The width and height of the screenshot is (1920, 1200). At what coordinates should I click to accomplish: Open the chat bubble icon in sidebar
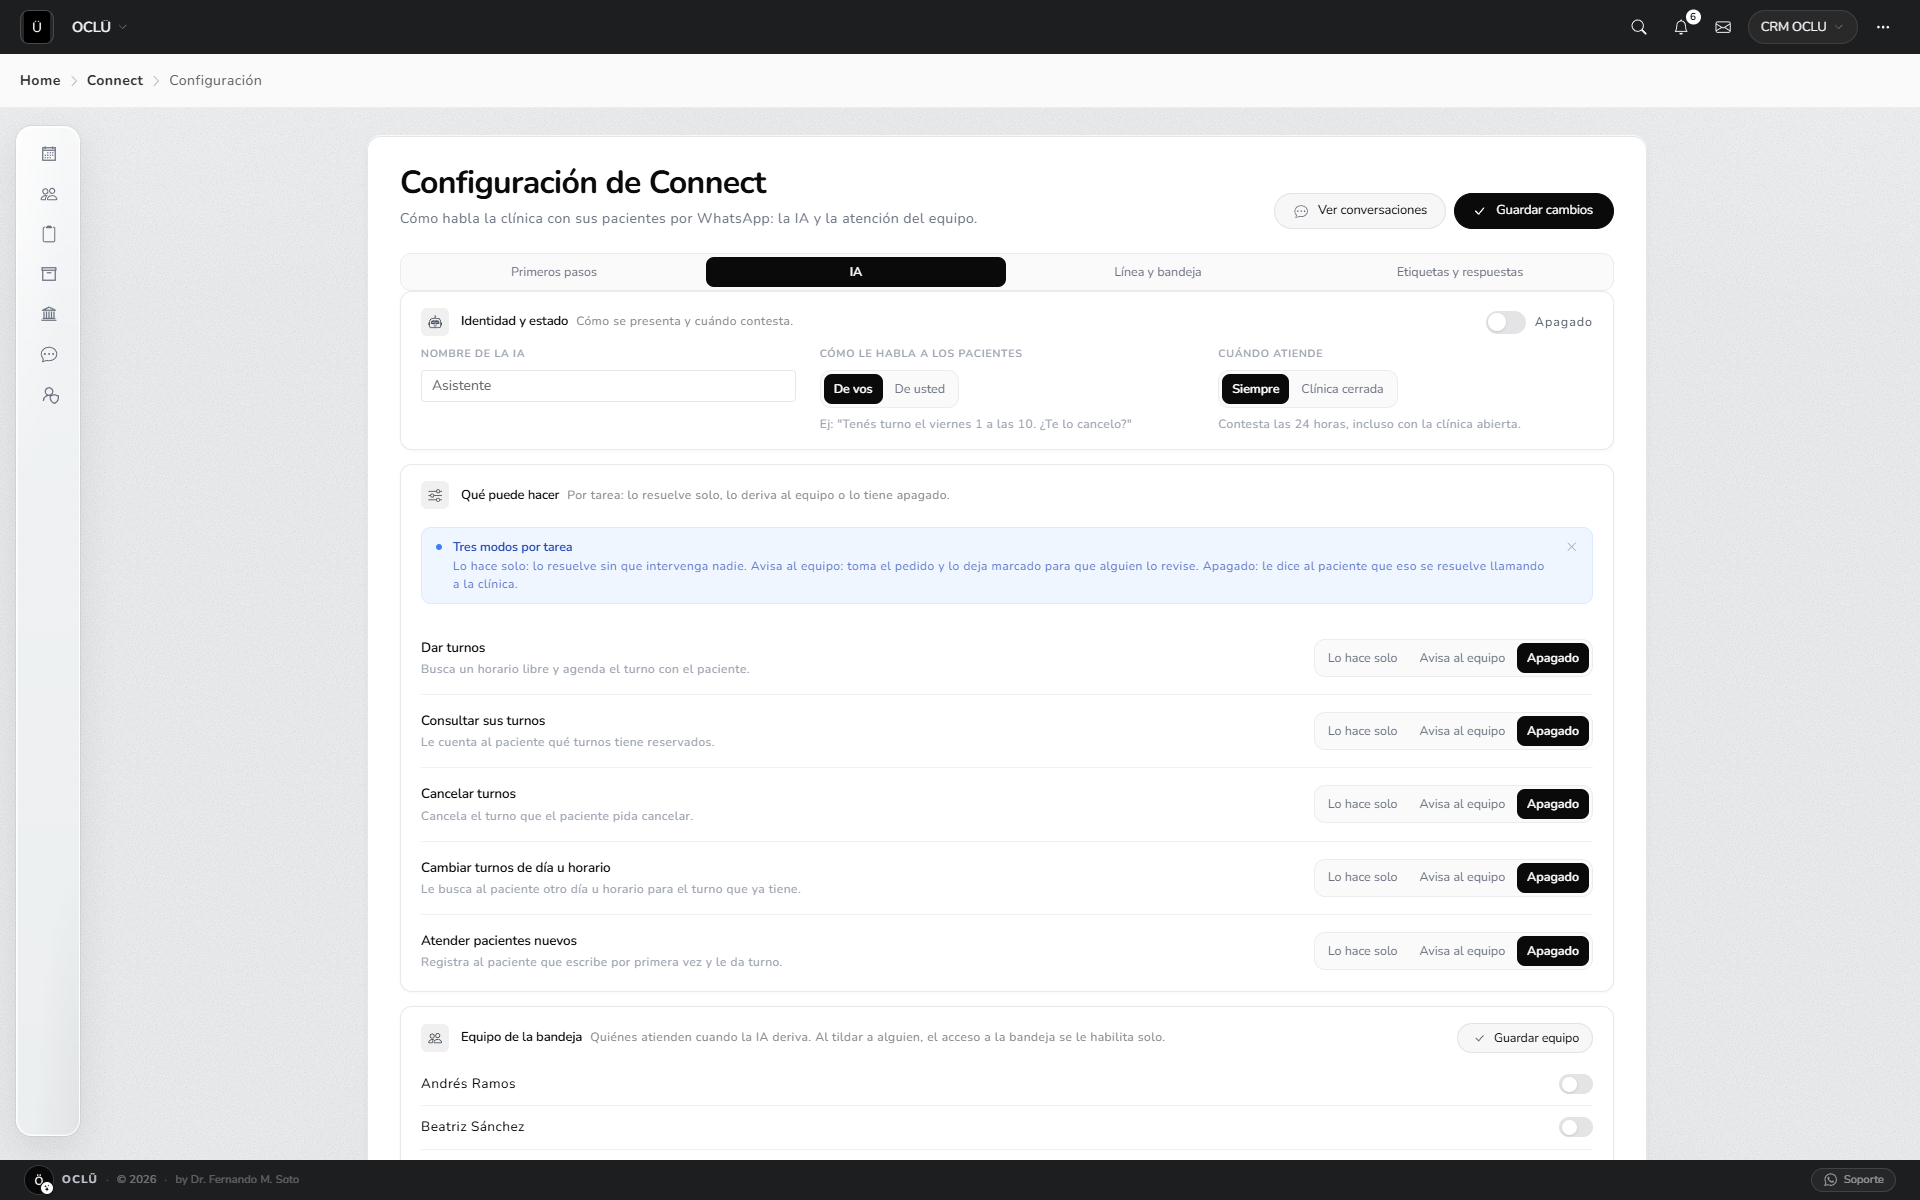49,355
